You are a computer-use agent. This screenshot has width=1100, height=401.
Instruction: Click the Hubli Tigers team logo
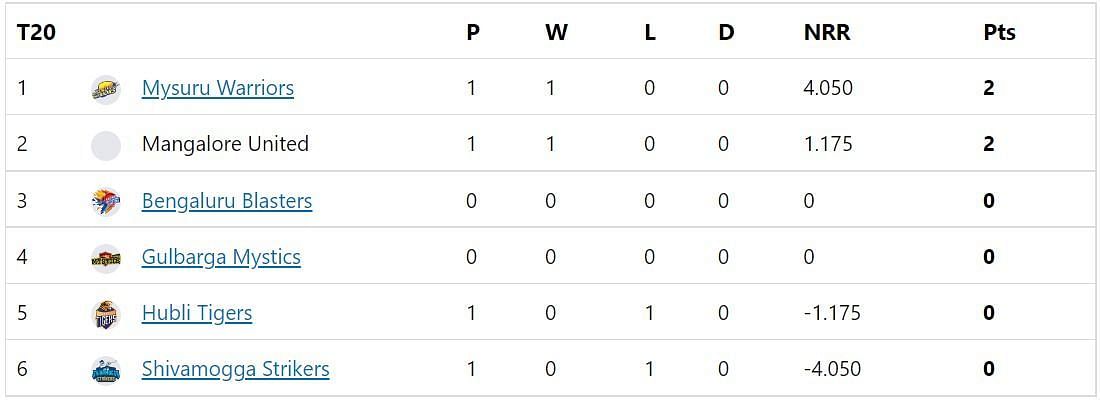(x=105, y=314)
